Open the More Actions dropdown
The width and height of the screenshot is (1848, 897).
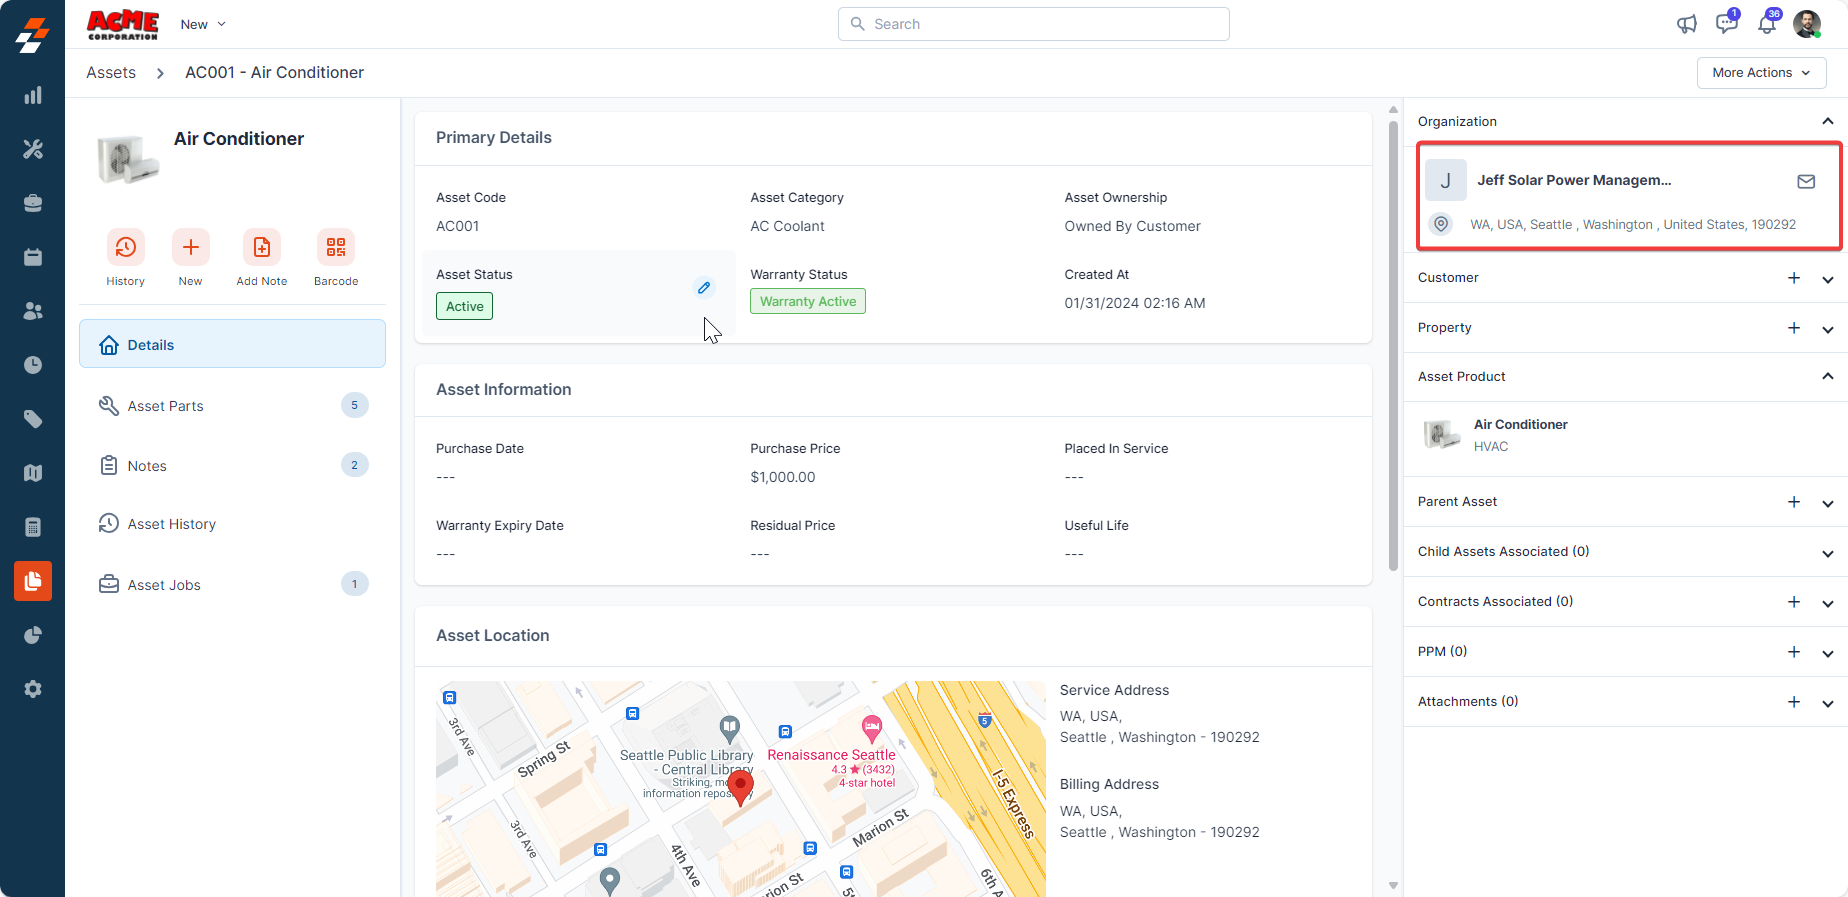point(1761,73)
